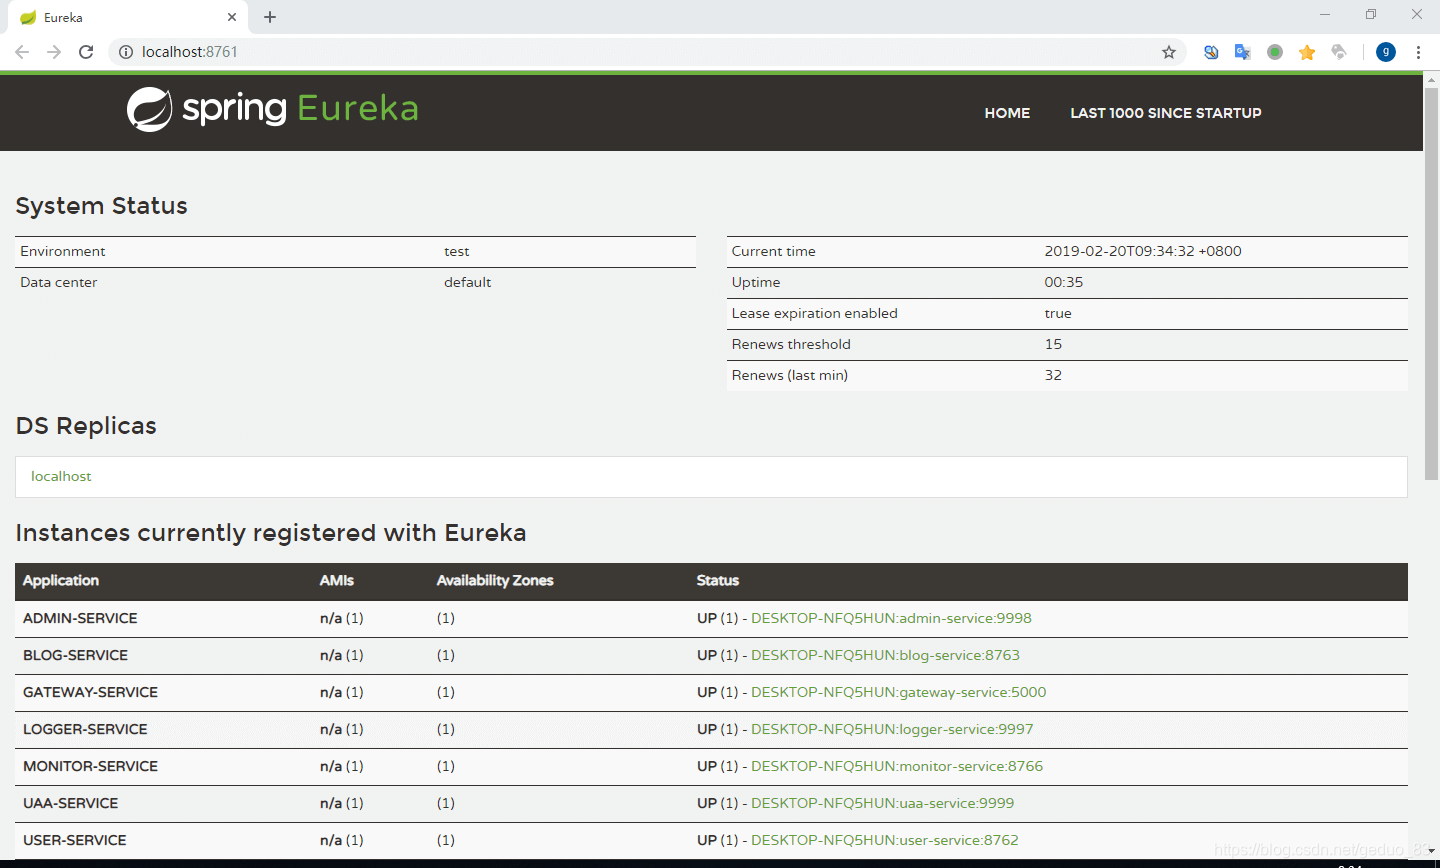
Task: Open the gateway-service:5000 instance link
Action: pyautogui.click(x=898, y=692)
